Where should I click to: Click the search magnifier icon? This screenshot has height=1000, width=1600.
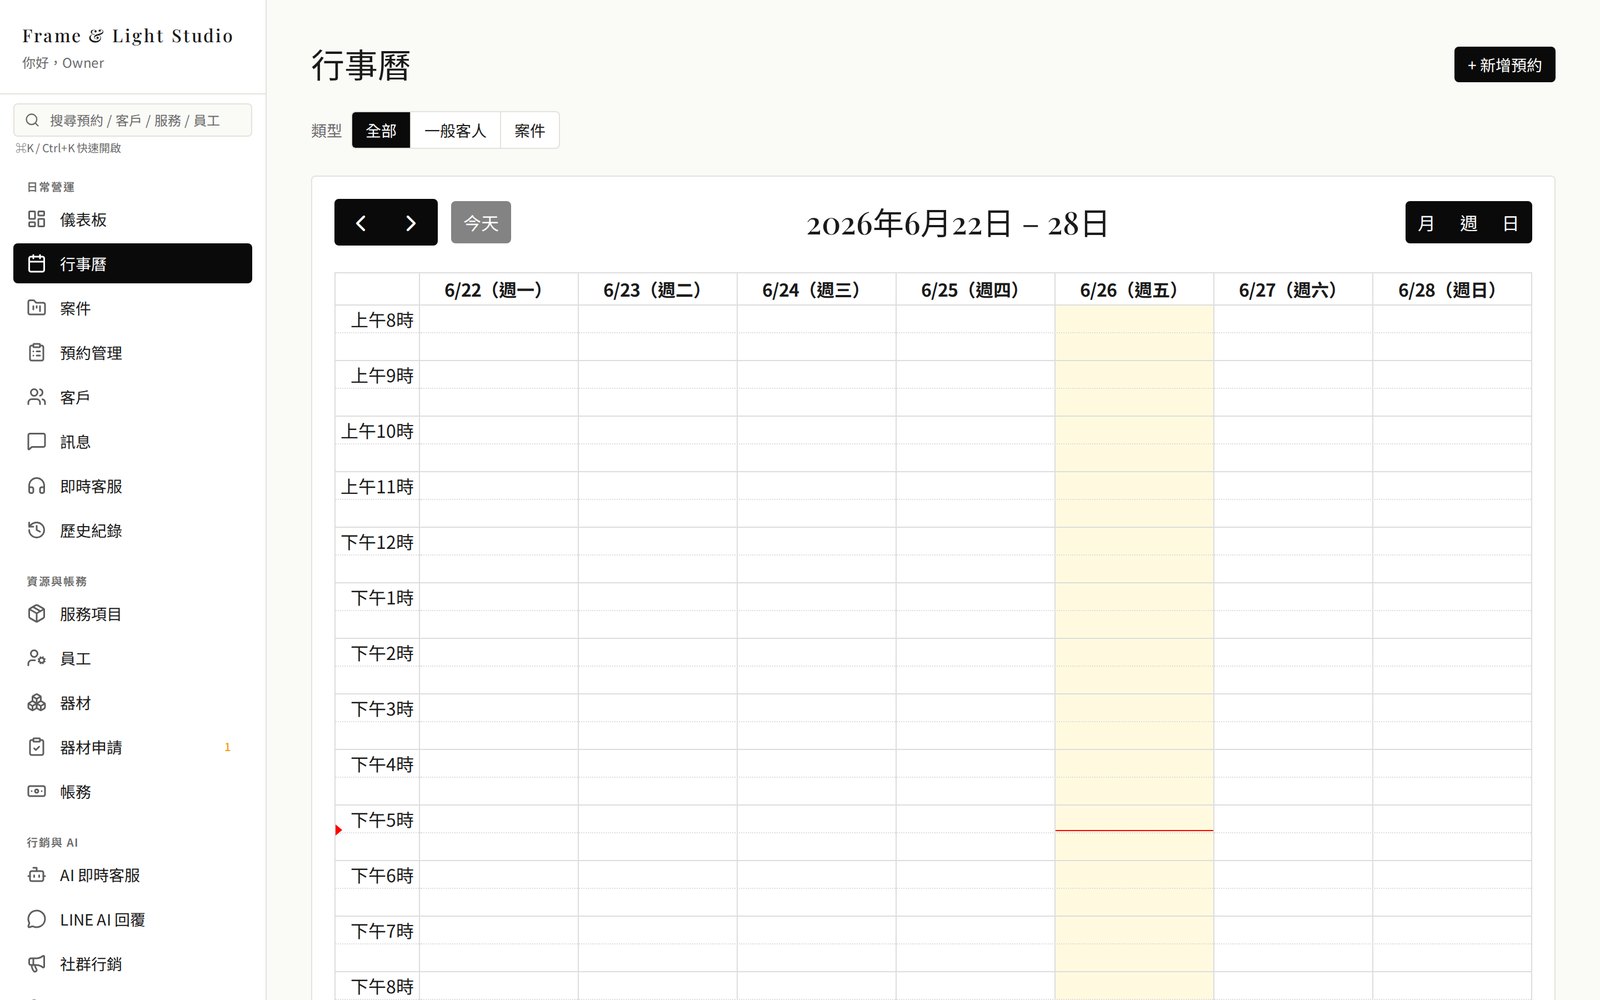pyautogui.click(x=32, y=120)
